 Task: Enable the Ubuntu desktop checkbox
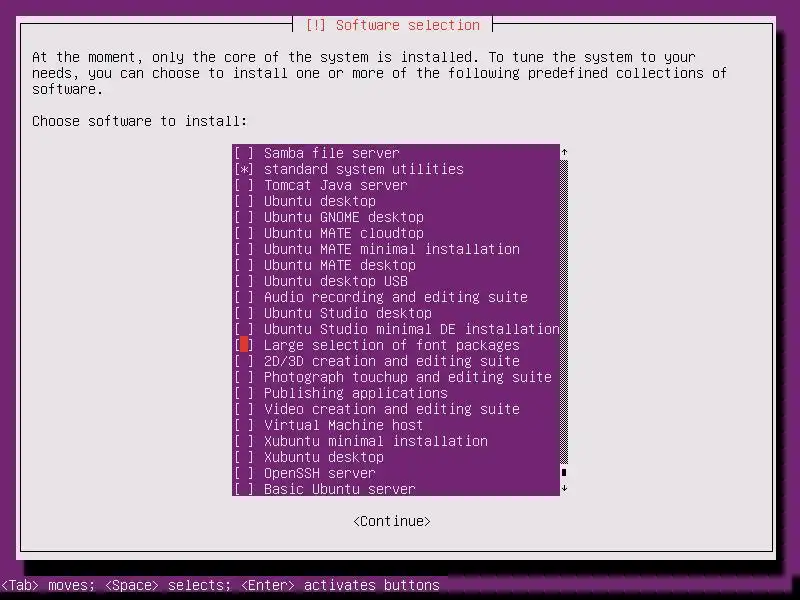click(x=244, y=201)
